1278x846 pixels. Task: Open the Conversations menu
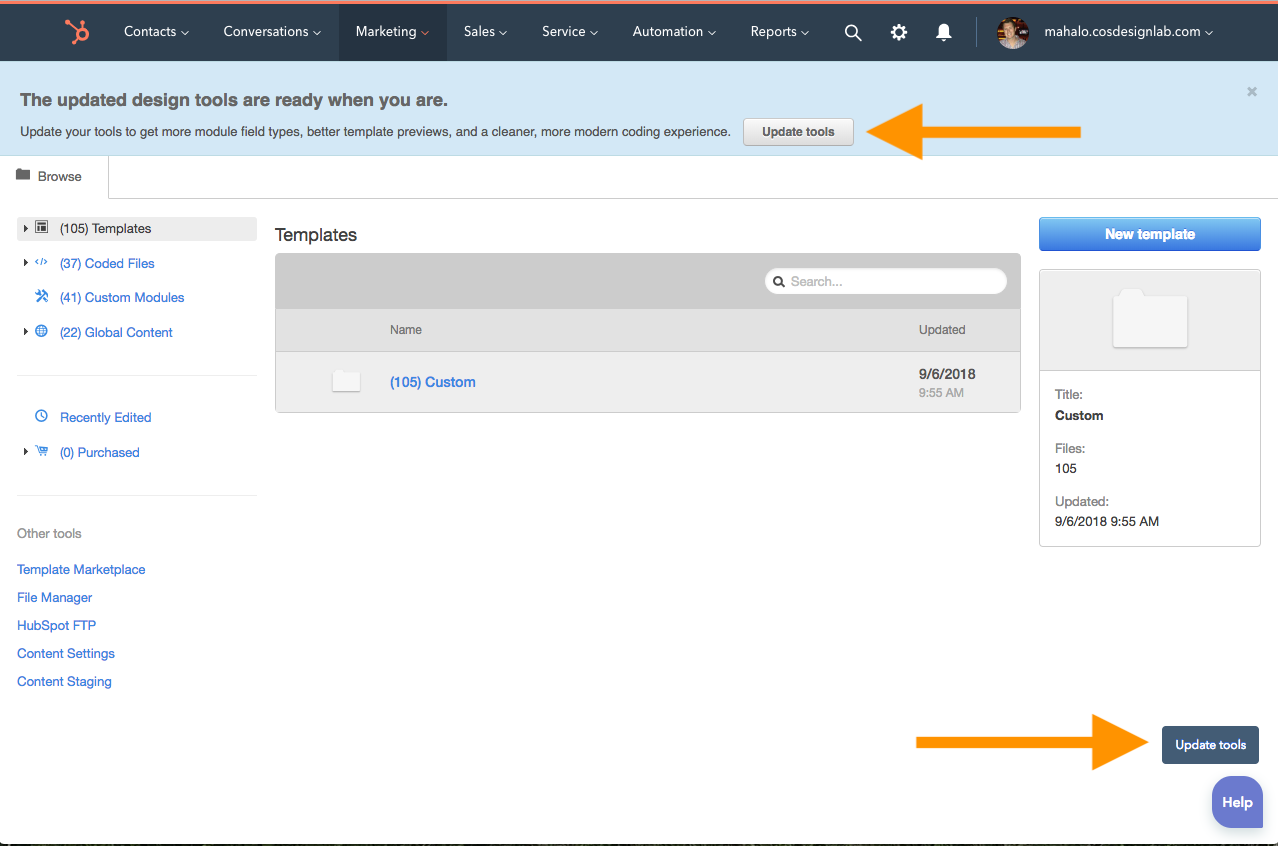[x=272, y=32]
